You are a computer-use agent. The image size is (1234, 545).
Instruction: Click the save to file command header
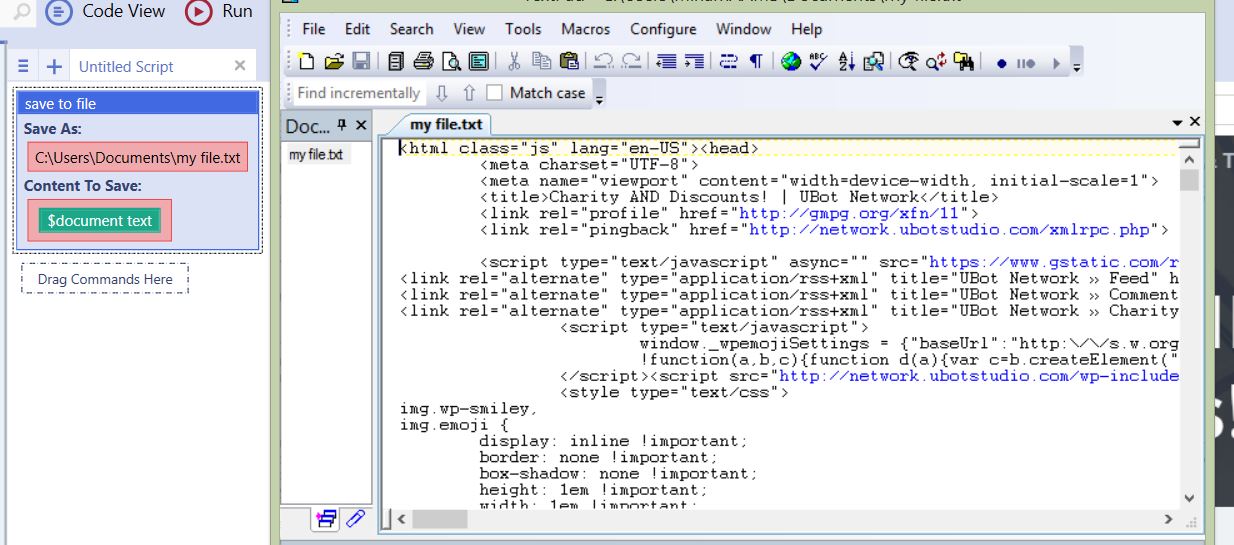(x=138, y=103)
